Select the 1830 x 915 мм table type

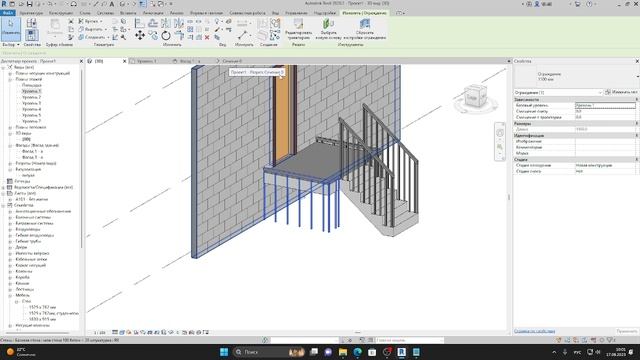tap(42, 319)
